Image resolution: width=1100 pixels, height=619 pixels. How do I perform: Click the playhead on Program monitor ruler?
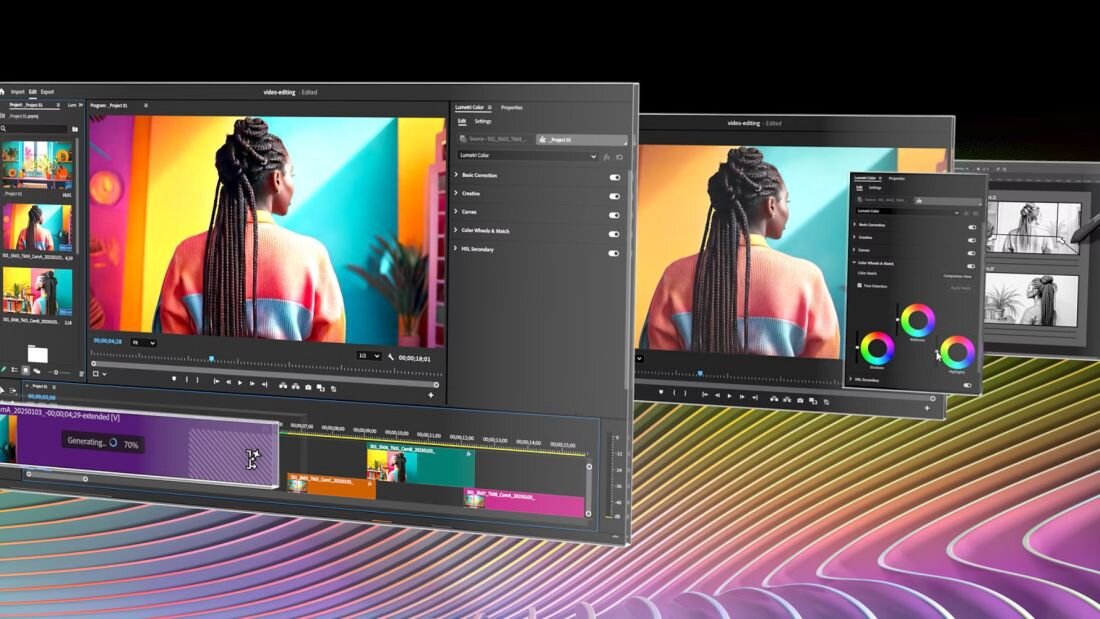click(x=211, y=359)
